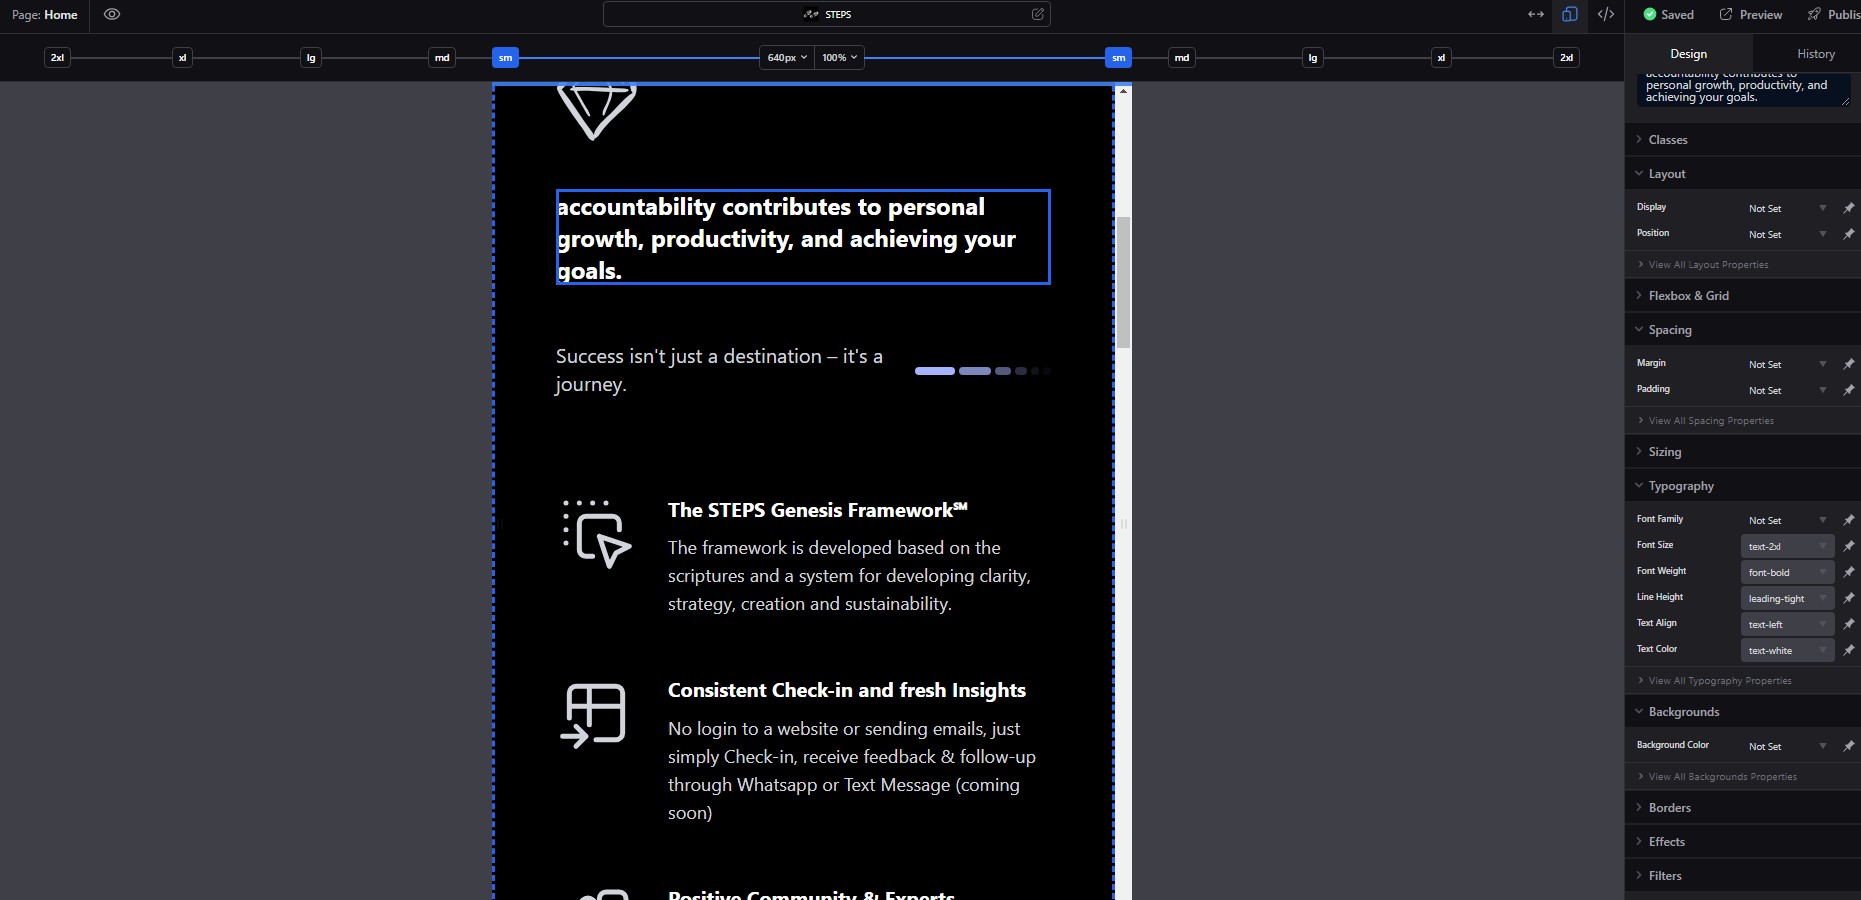Screen dimensions: 1861x900
Task: Click View All Backgrounds Properties
Action: tap(1722, 777)
